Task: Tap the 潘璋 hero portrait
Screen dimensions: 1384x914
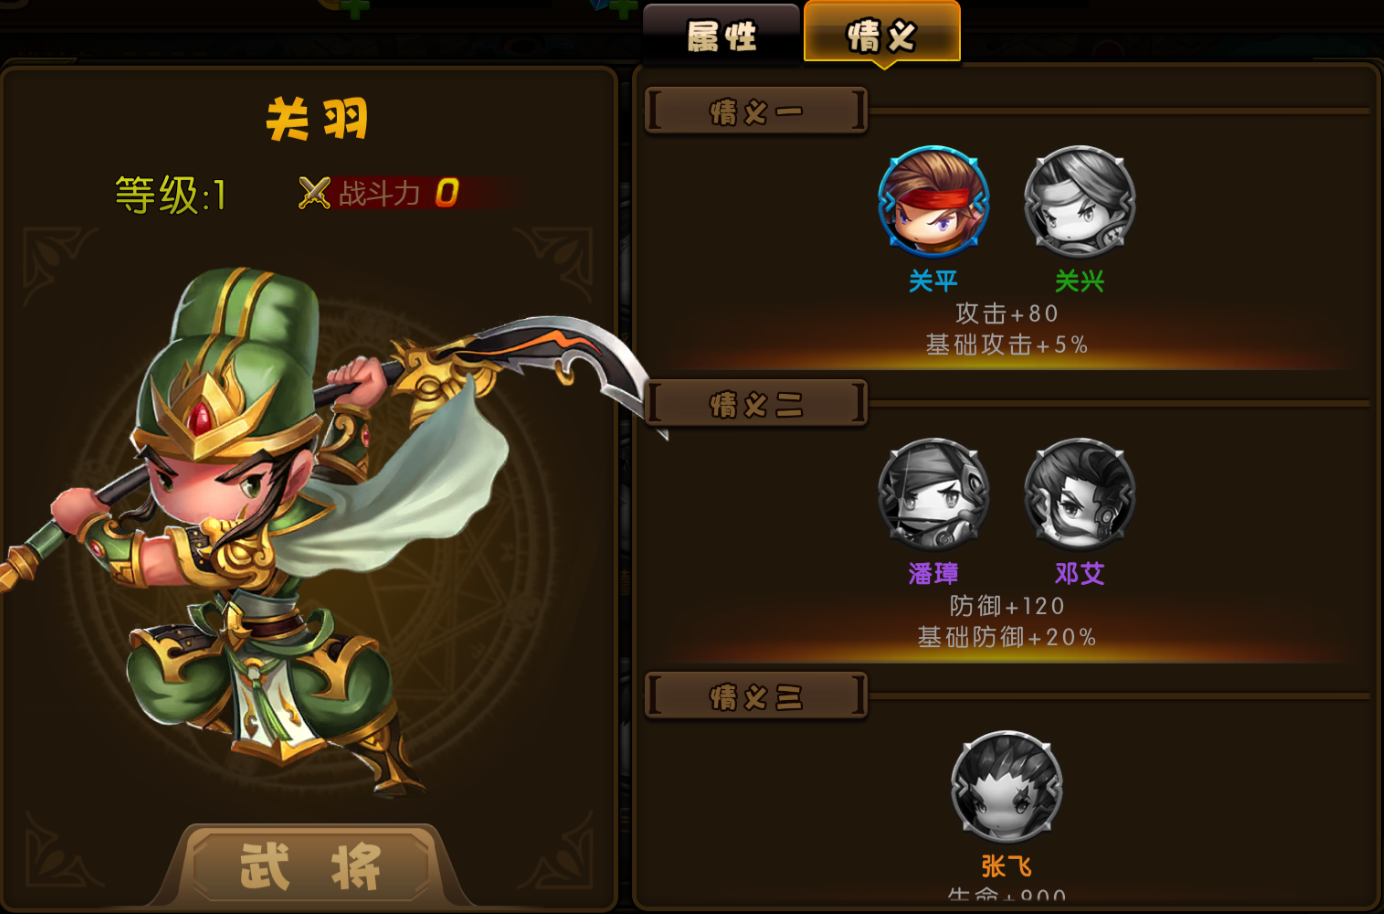Action: (x=933, y=494)
